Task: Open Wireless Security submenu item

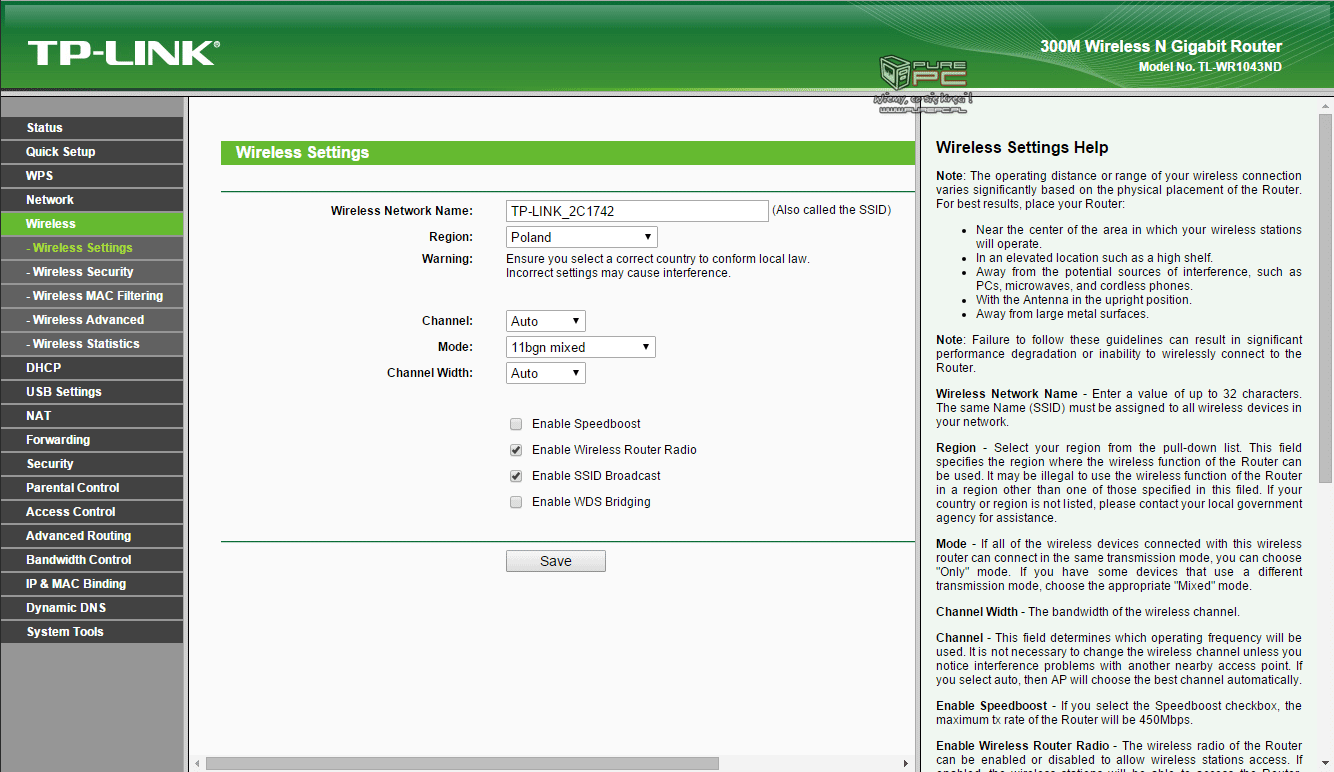Action: (x=92, y=272)
